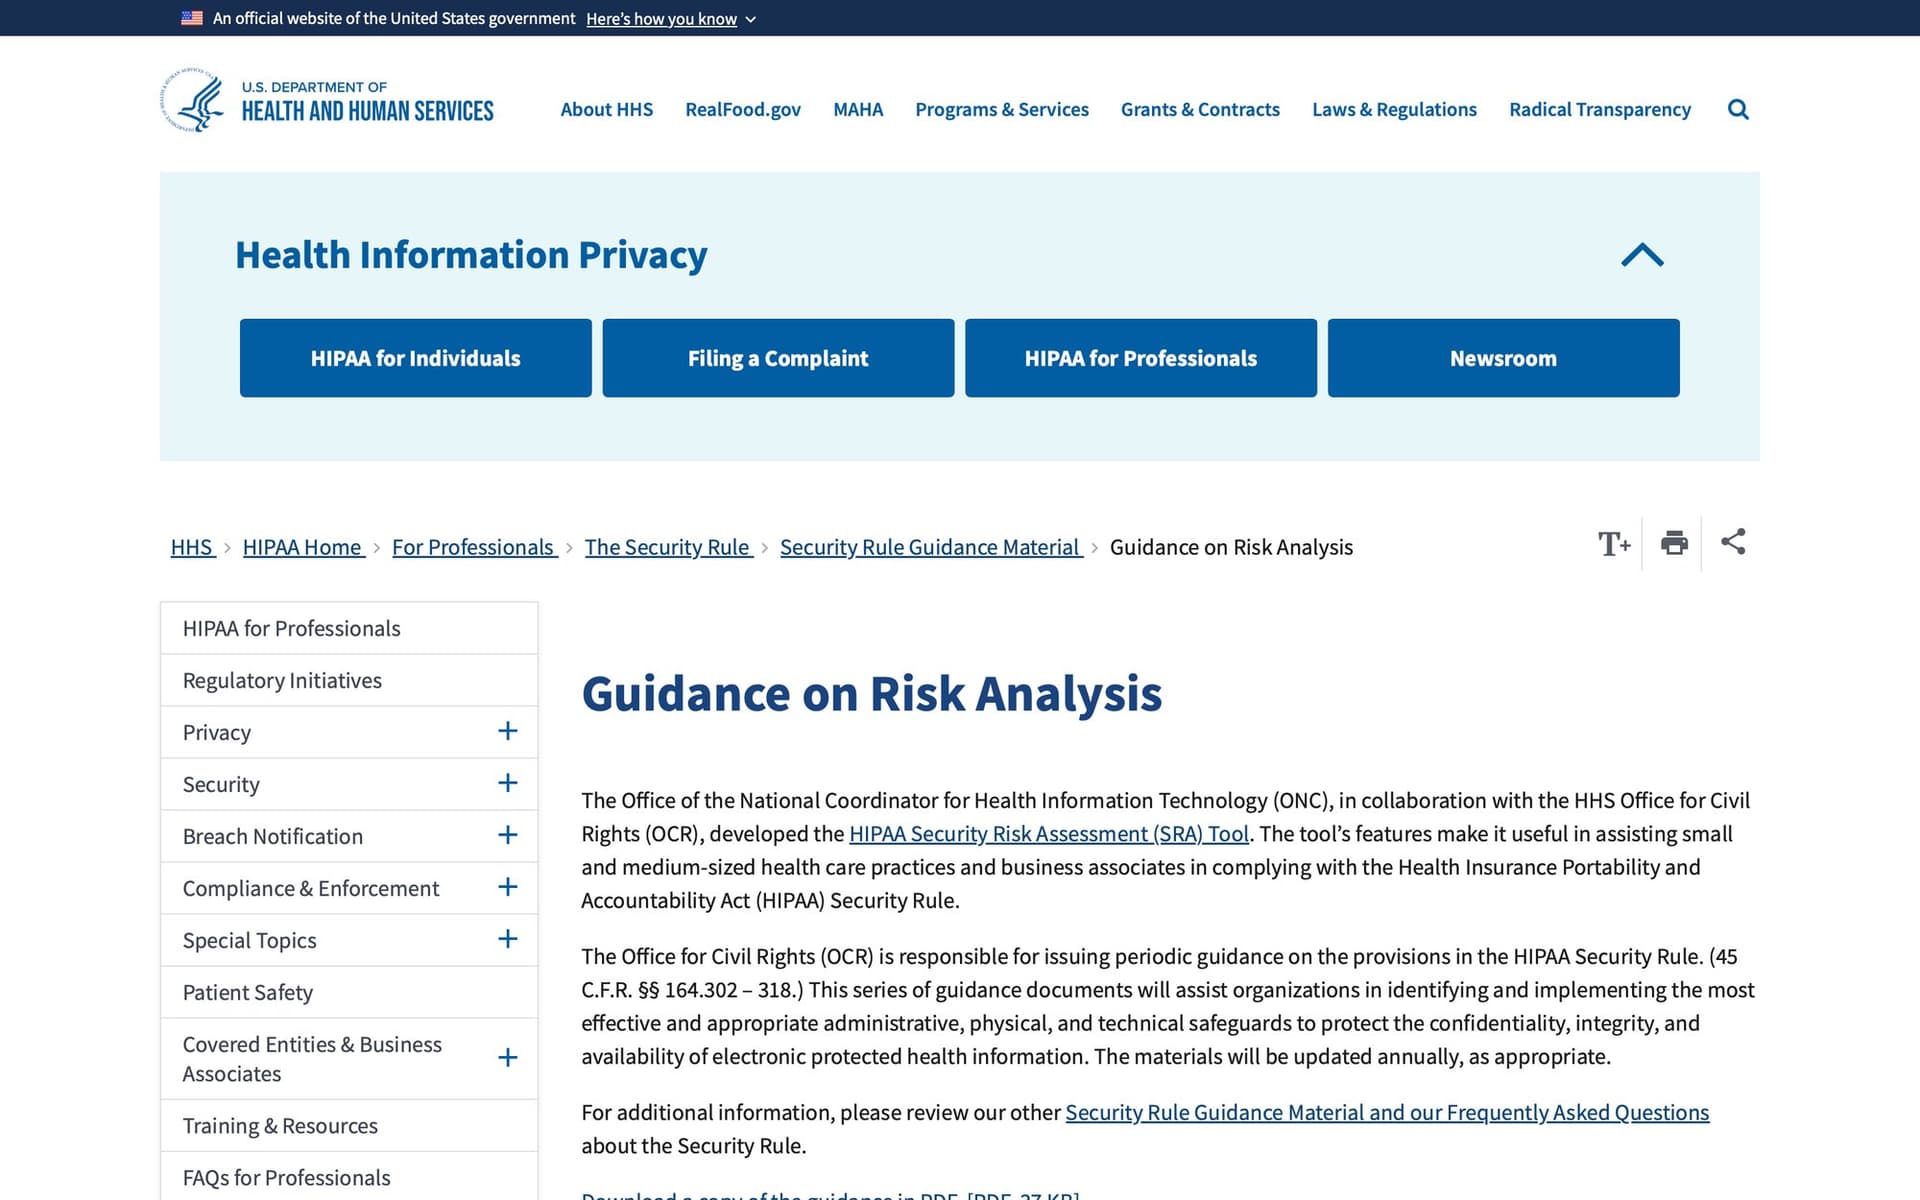This screenshot has height=1200, width=1920.
Task: Select HIPAA for Individuals
Action: [x=415, y=357]
